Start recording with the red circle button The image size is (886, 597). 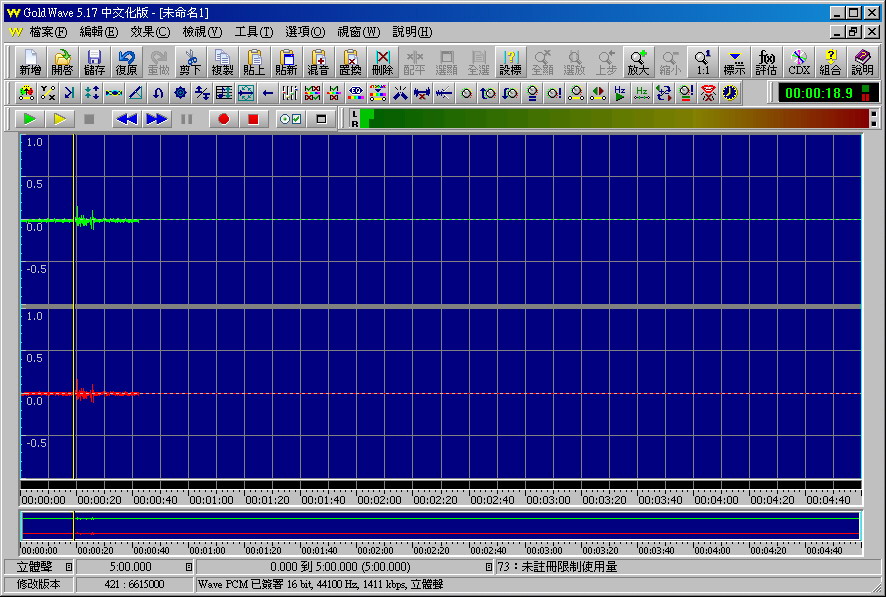click(224, 119)
